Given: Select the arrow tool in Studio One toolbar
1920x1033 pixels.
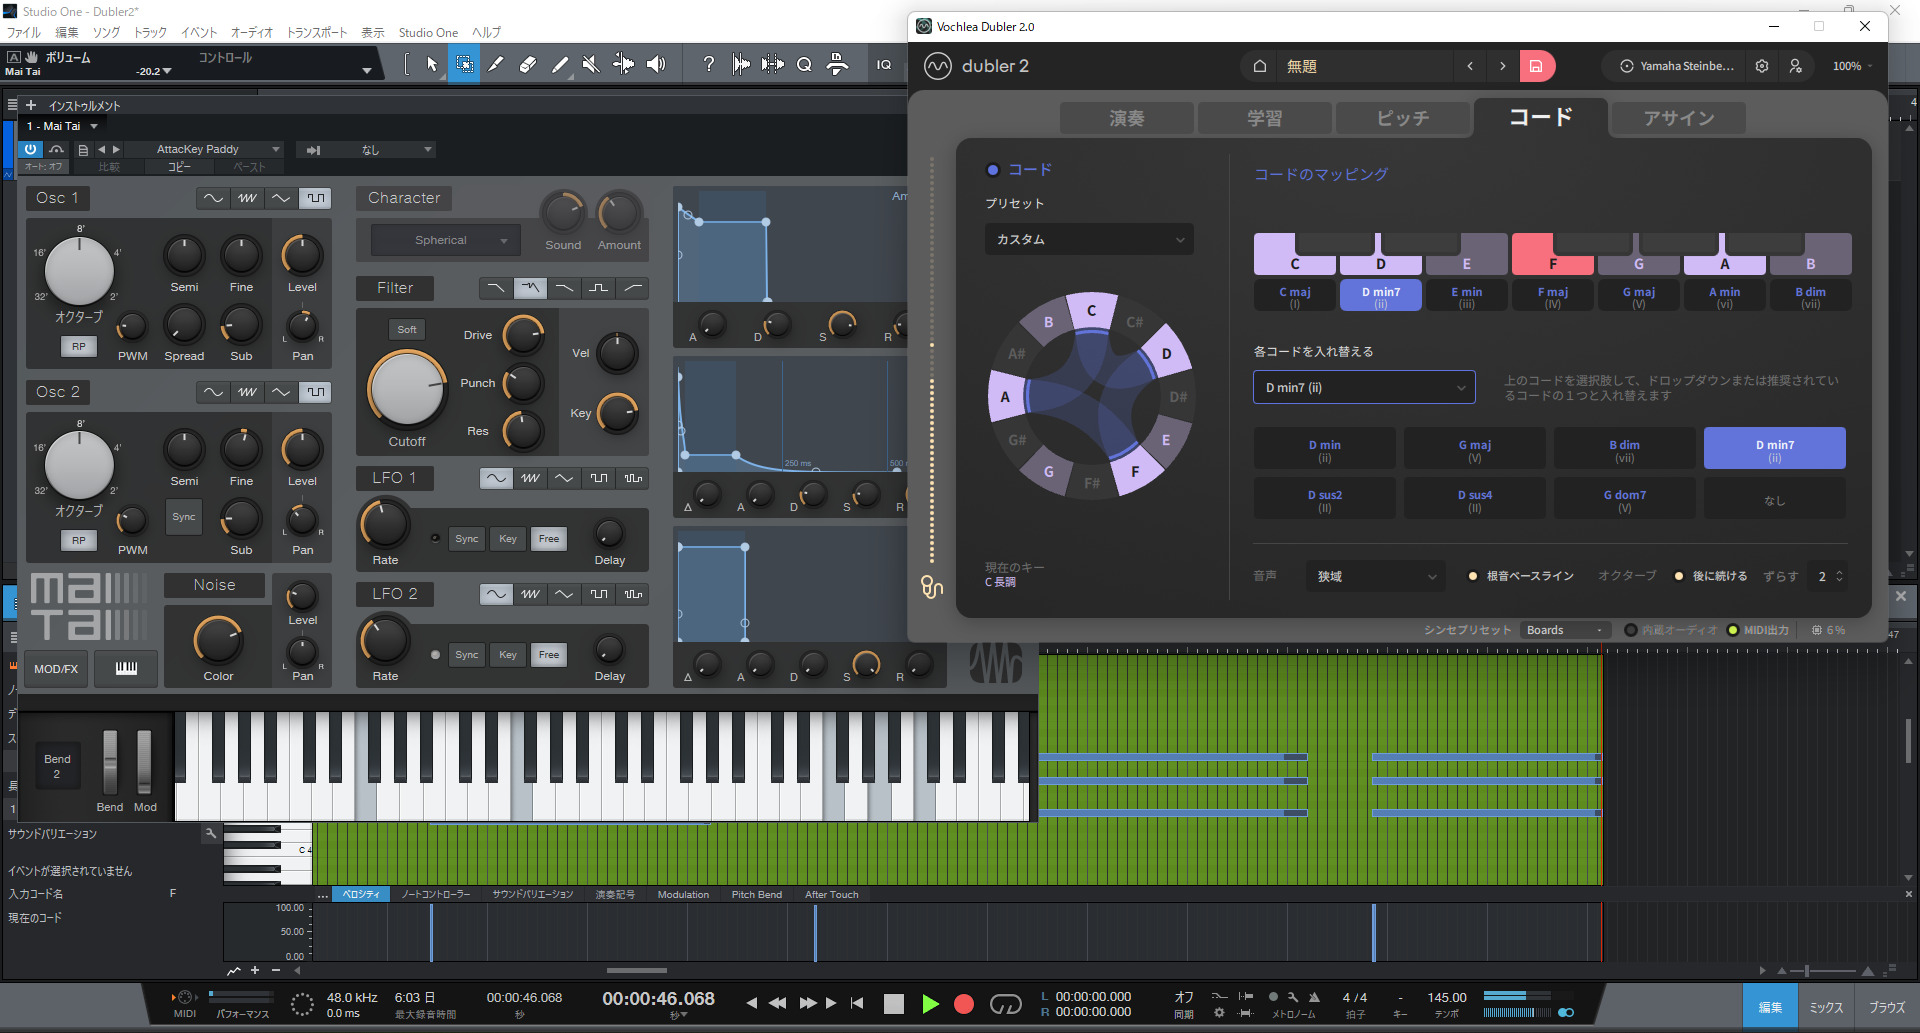Looking at the screenshot, I should point(432,65).
